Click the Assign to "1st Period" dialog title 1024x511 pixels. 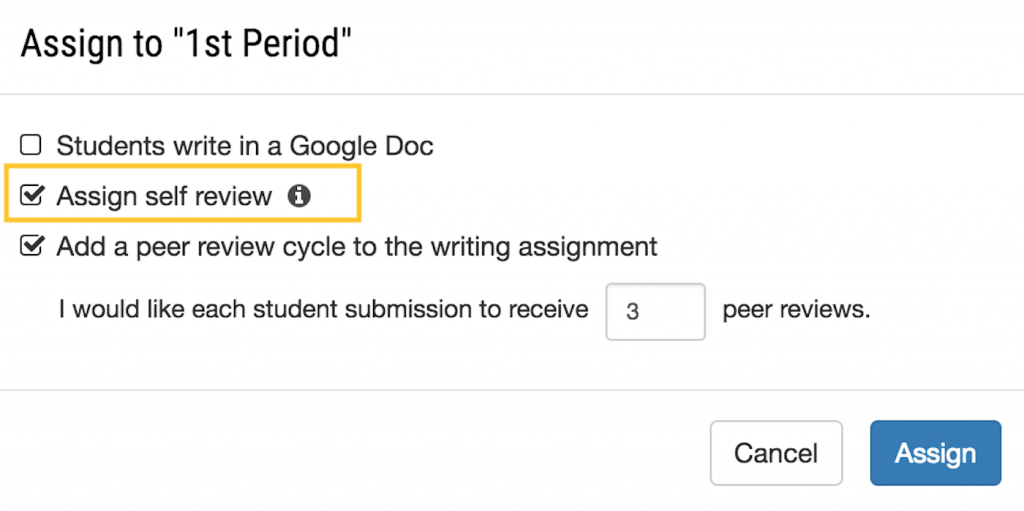[x=187, y=44]
